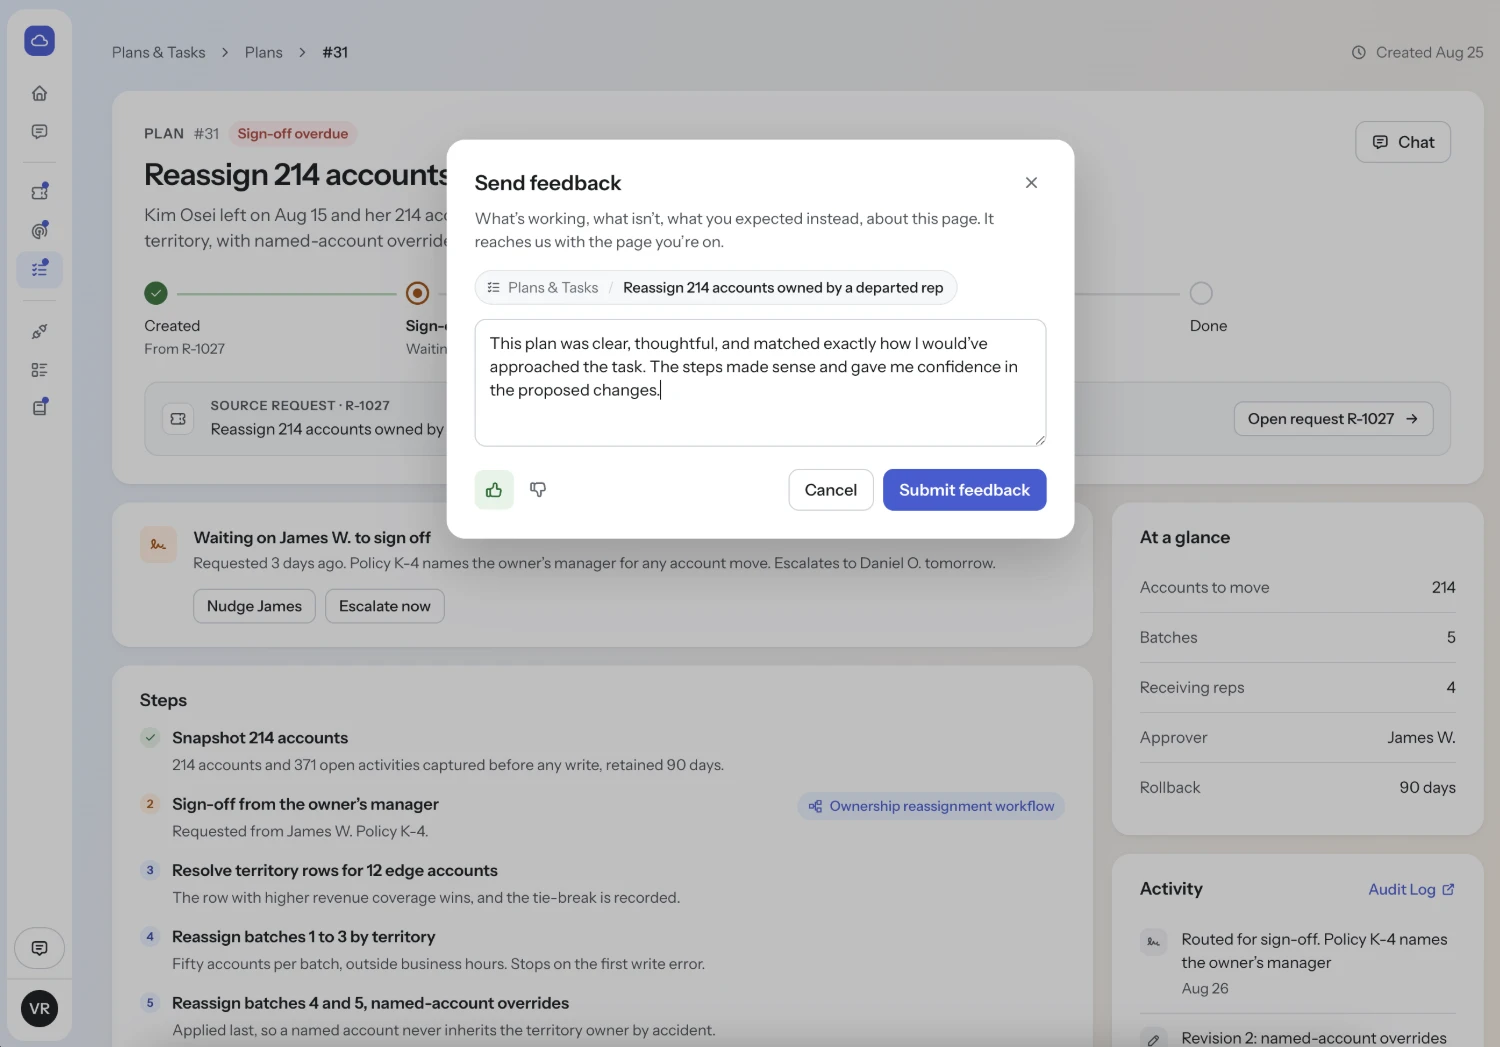Image resolution: width=1500 pixels, height=1047 pixels.
Task: Open the speech bubble chat icon below Home
Action: (x=40, y=132)
